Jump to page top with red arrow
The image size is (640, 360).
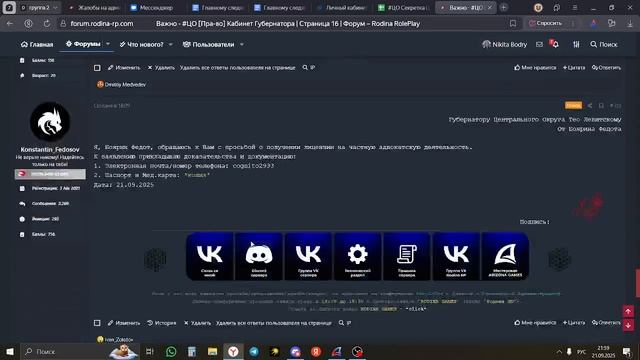point(628,311)
